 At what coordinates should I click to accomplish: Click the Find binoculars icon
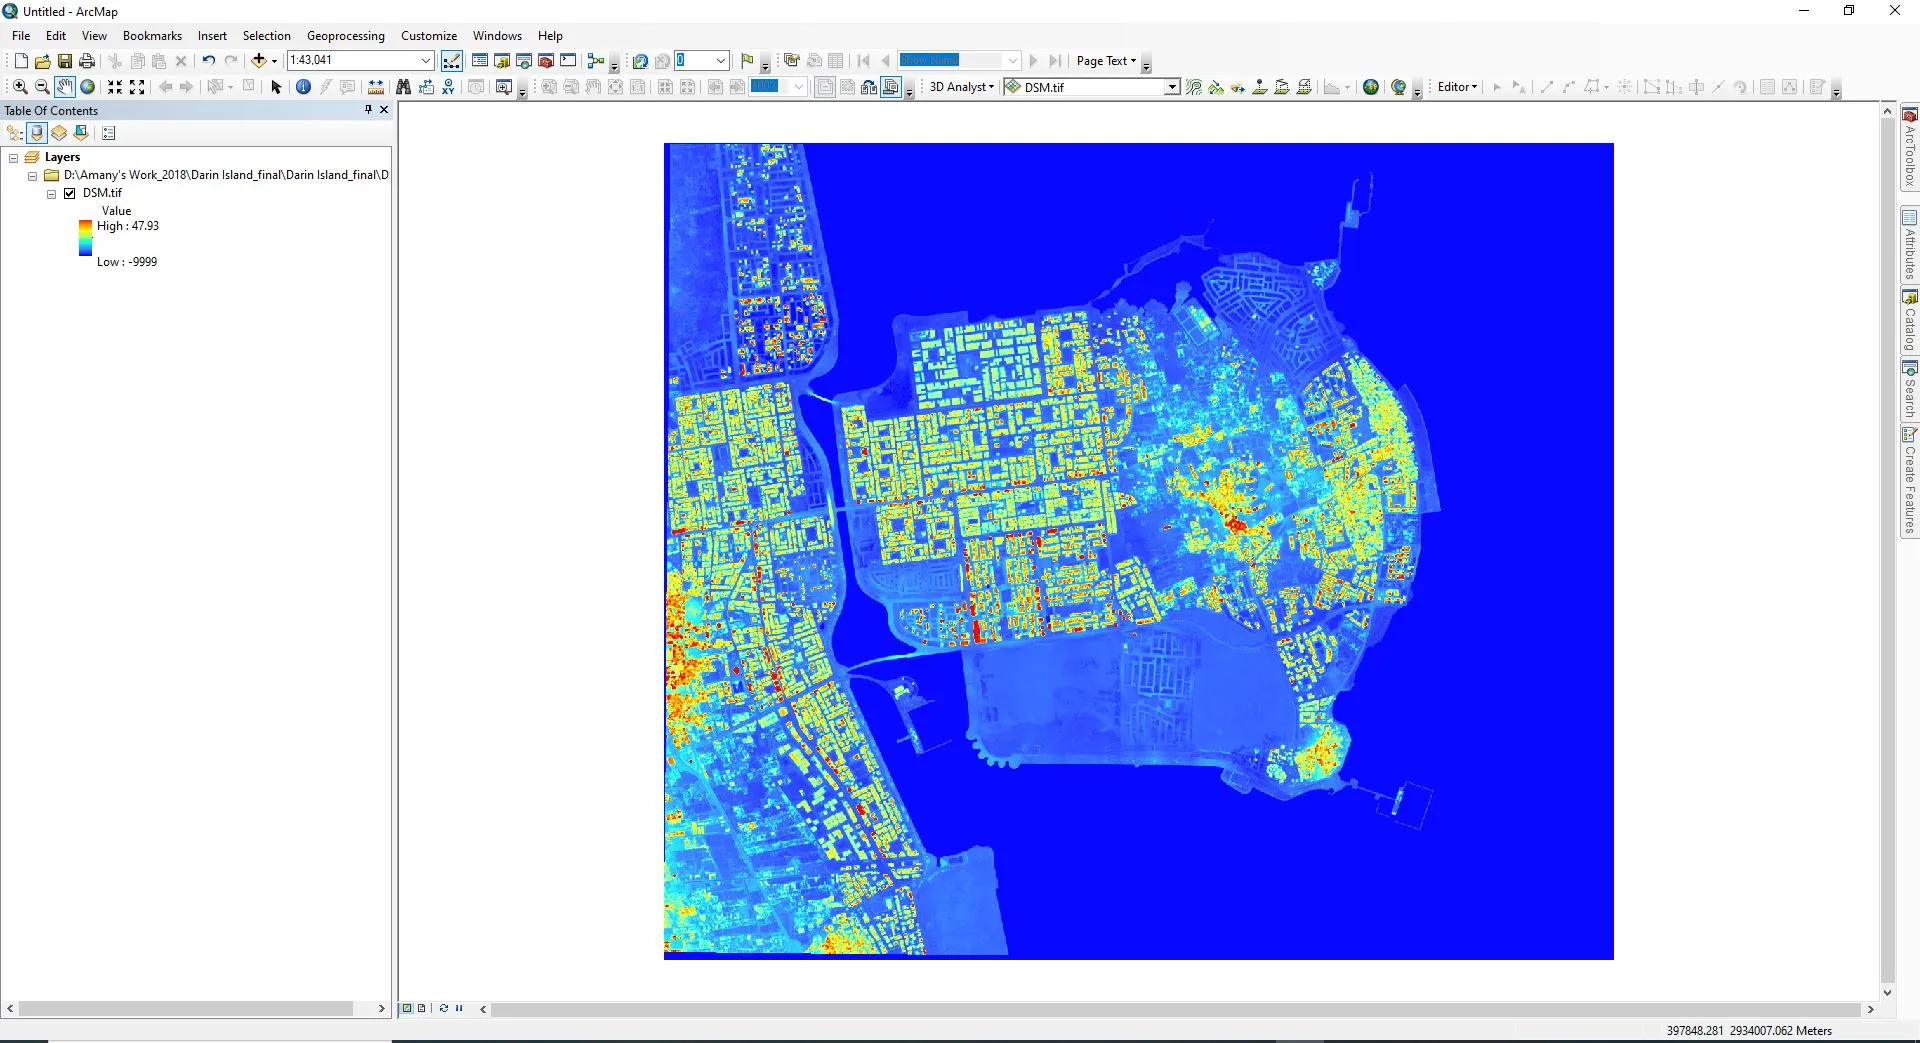[403, 87]
